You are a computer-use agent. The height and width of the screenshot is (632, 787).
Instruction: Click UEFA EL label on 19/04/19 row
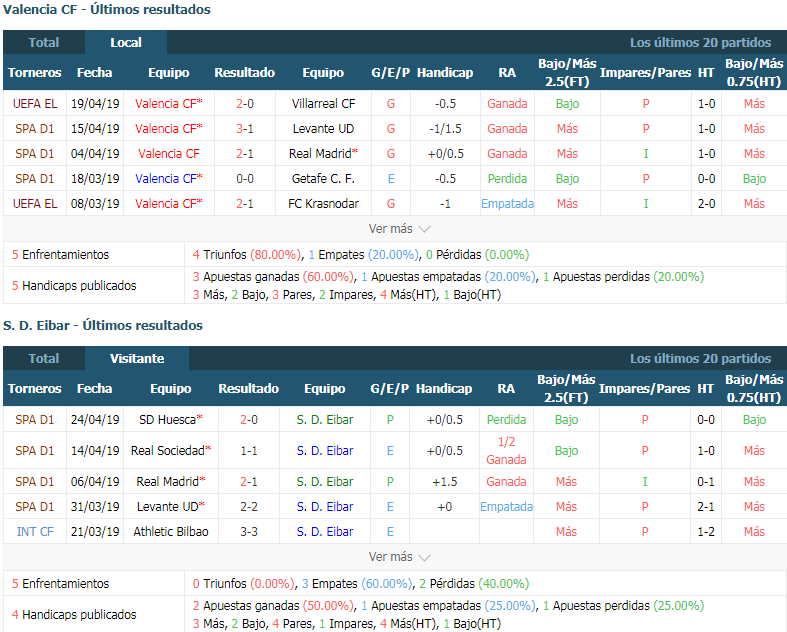coord(35,104)
